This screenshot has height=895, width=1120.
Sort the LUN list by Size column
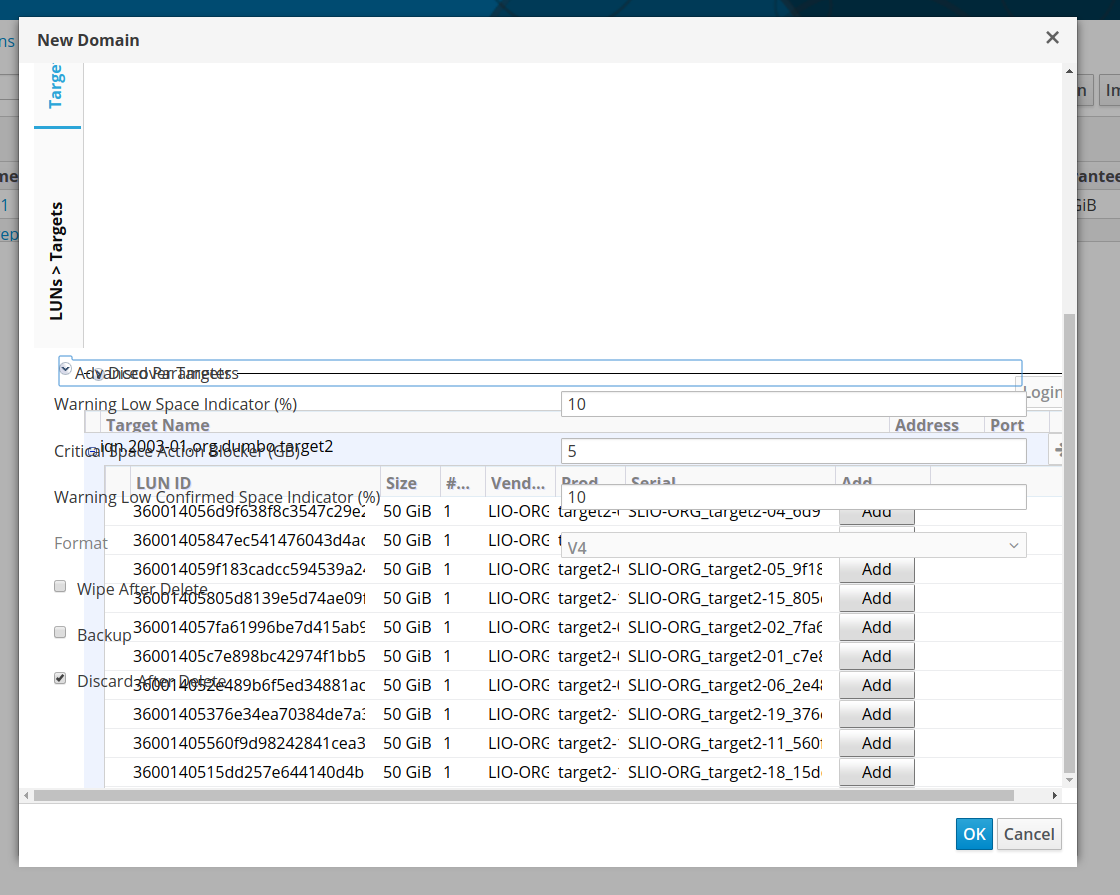[401, 483]
